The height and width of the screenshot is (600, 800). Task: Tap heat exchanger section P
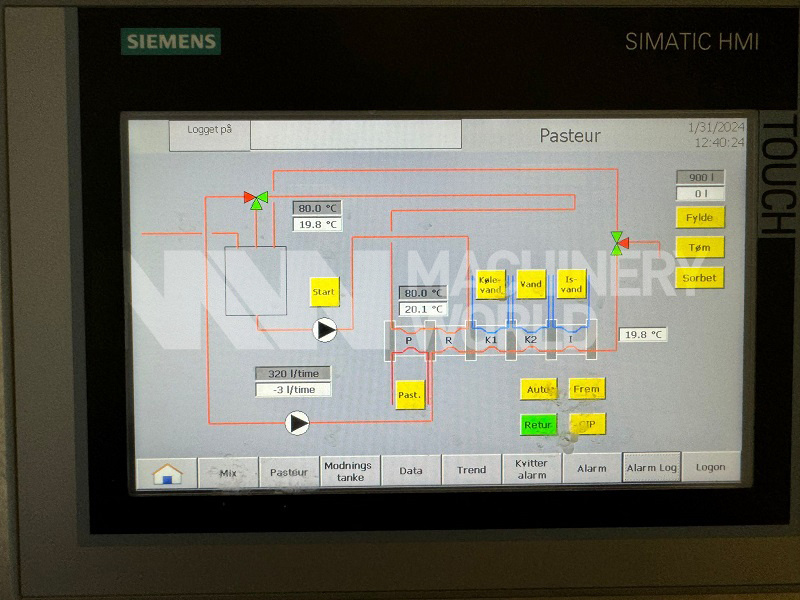coord(409,340)
